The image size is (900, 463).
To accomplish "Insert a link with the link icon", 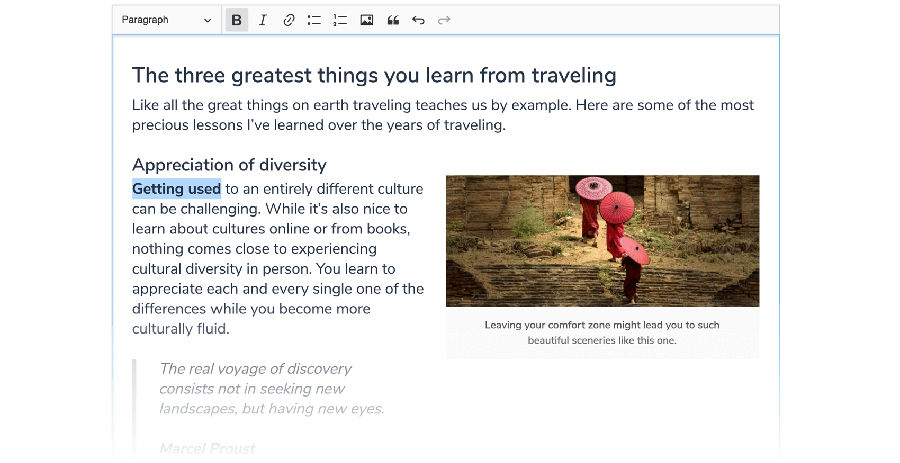I will pos(289,20).
